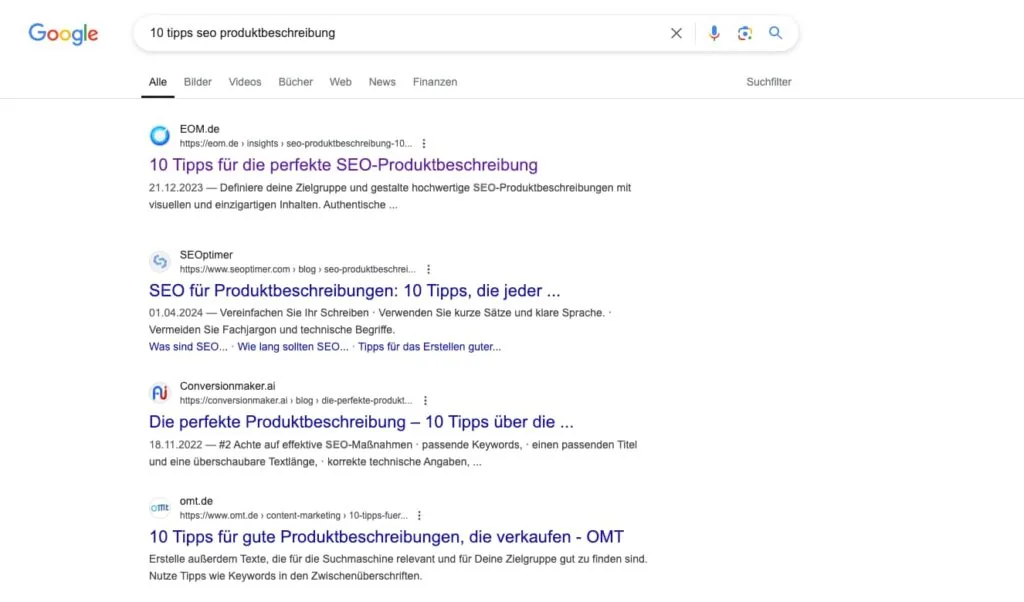Start voice search with the microphone icon

714,33
